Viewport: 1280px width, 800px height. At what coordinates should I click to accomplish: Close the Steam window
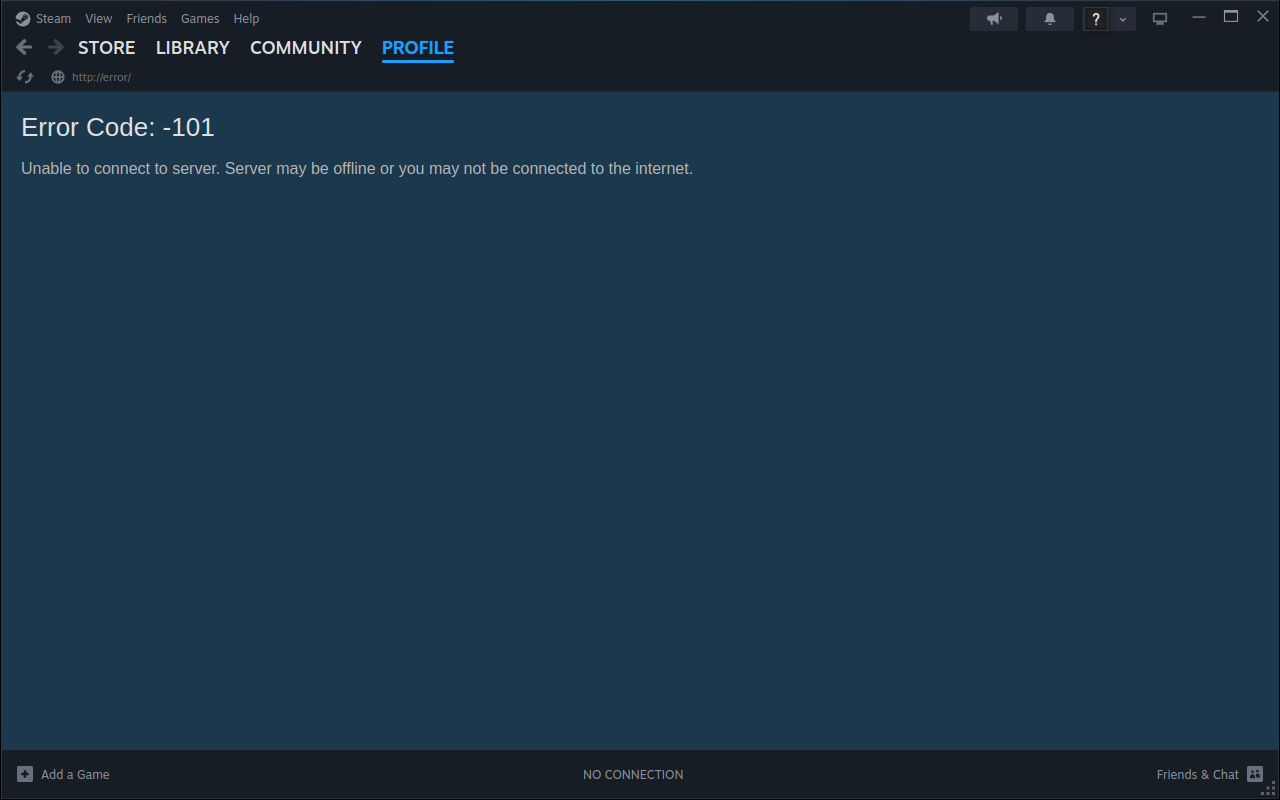[1263, 17]
